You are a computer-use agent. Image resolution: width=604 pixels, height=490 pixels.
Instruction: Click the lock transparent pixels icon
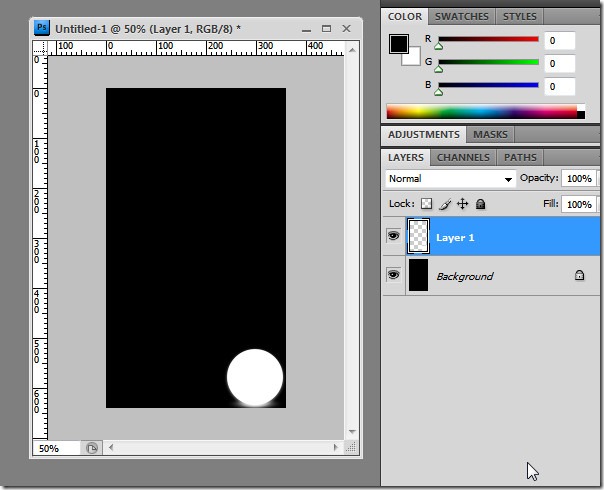click(427, 204)
